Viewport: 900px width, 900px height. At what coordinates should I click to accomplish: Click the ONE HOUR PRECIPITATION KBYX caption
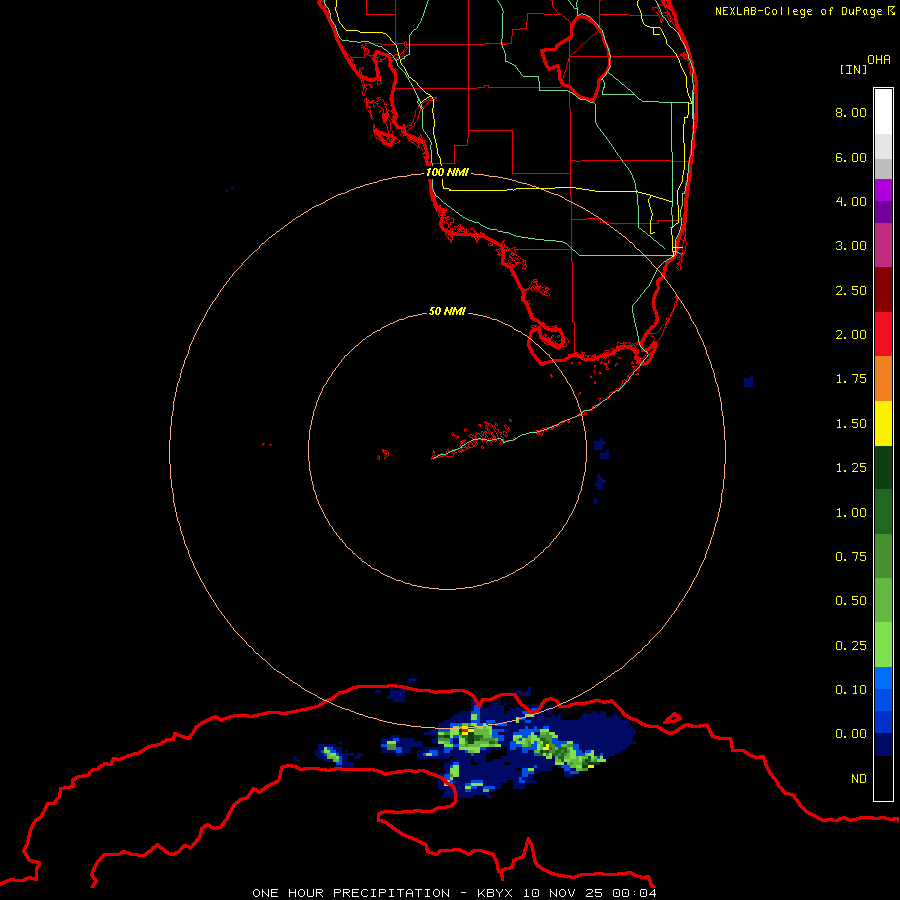click(x=454, y=893)
